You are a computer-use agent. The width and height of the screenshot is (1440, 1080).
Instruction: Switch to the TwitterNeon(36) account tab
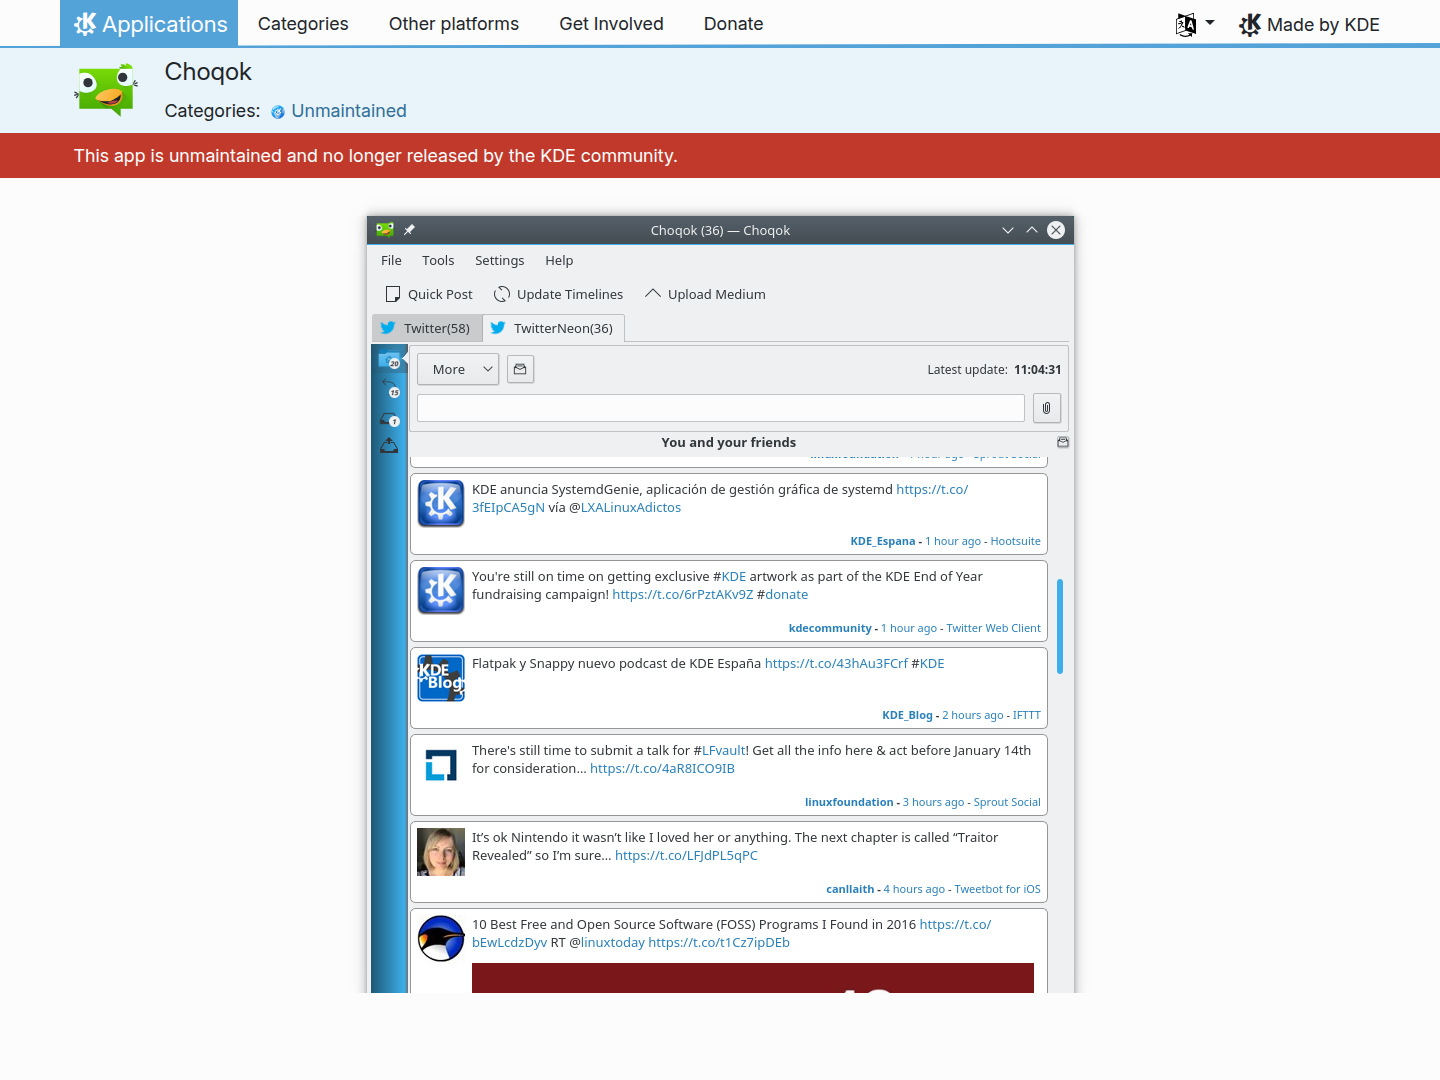tap(553, 328)
